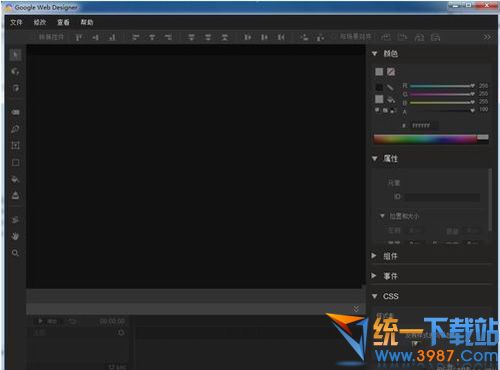Adjust the R red color slider
500x370 pixels.
coord(442,86)
